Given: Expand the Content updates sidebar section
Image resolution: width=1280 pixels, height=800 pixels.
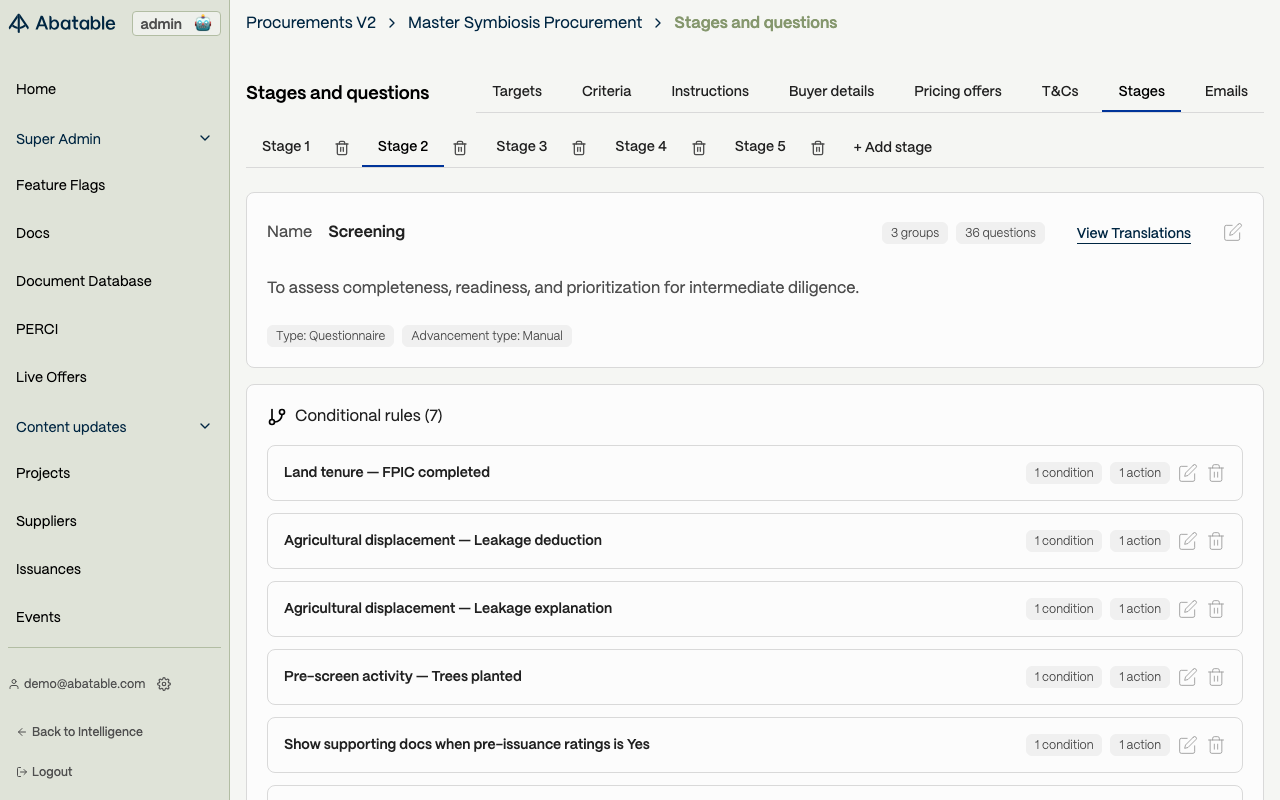Looking at the screenshot, I should point(205,427).
